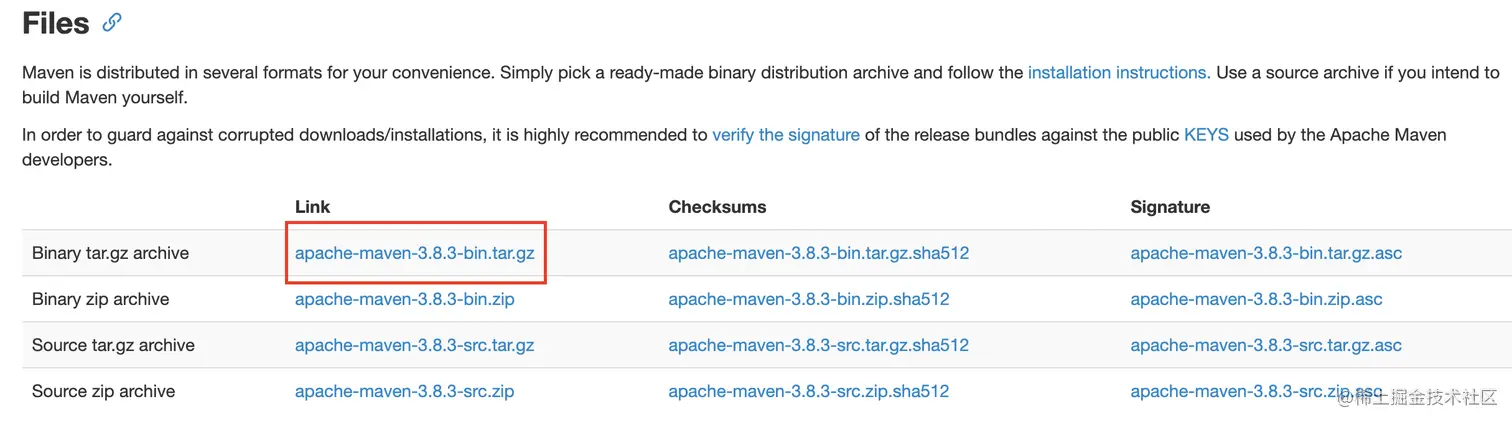The height and width of the screenshot is (422, 1512).
Task: Download apache-maven-3.8.3-bin.tar.gz
Action: click(414, 253)
